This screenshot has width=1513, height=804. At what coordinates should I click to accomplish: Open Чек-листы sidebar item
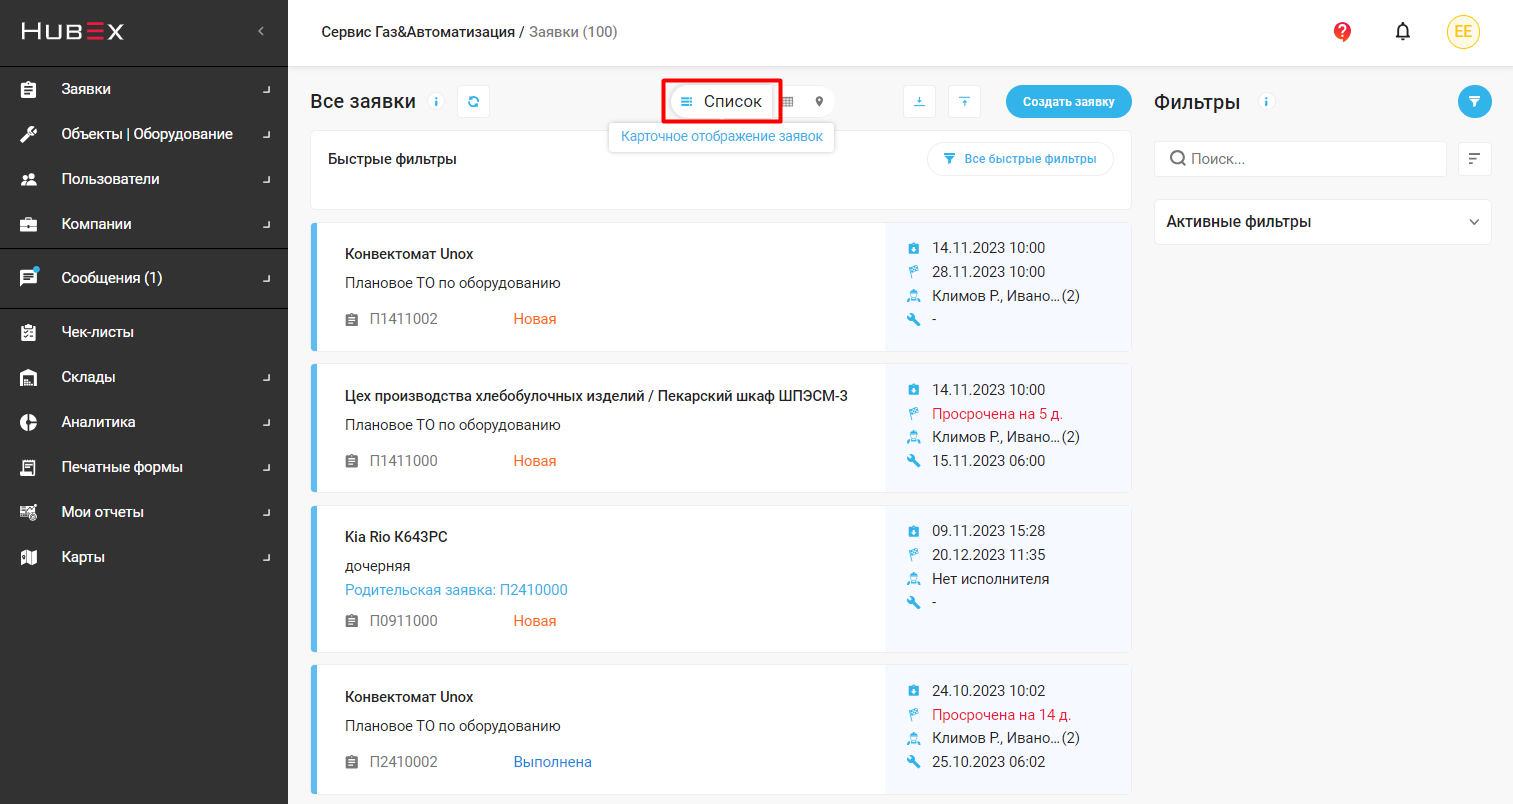pos(144,332)
